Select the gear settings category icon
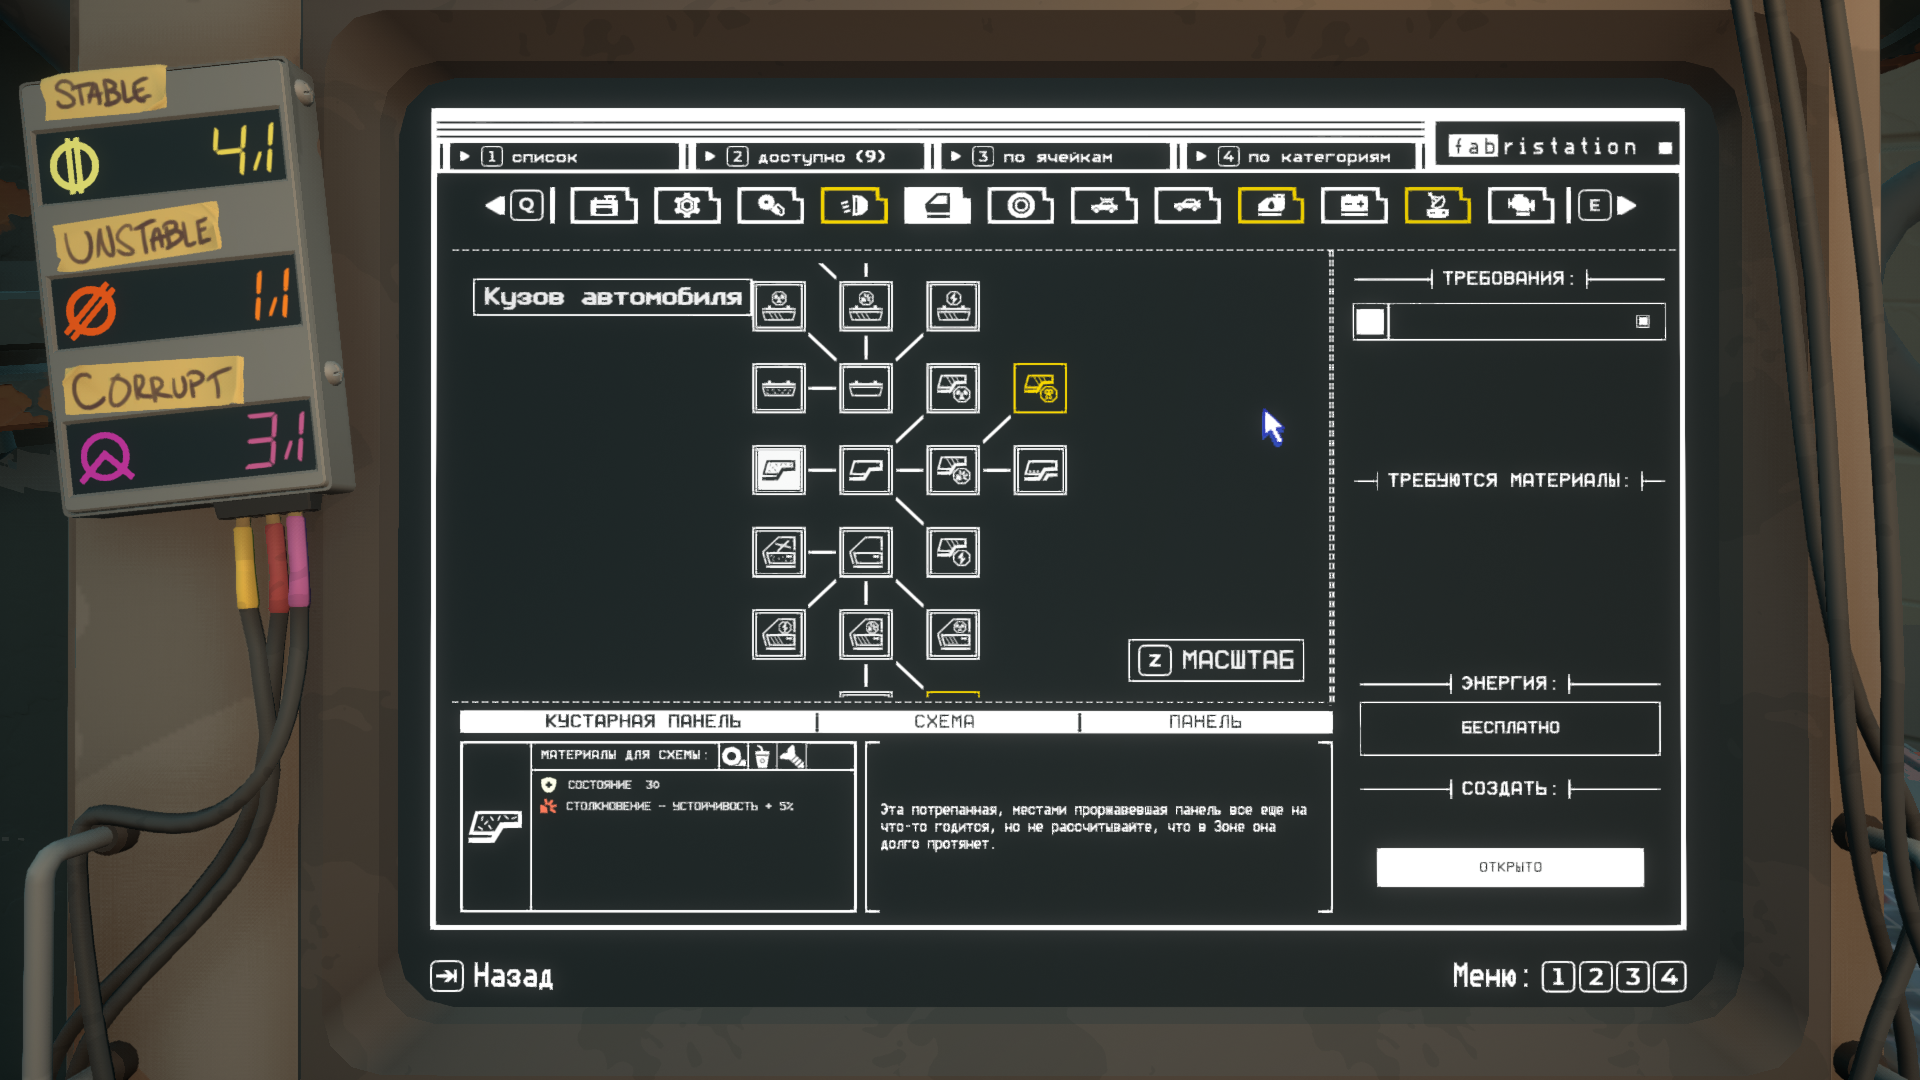This screenshot has height=1080, width=1920. [687, 206]
